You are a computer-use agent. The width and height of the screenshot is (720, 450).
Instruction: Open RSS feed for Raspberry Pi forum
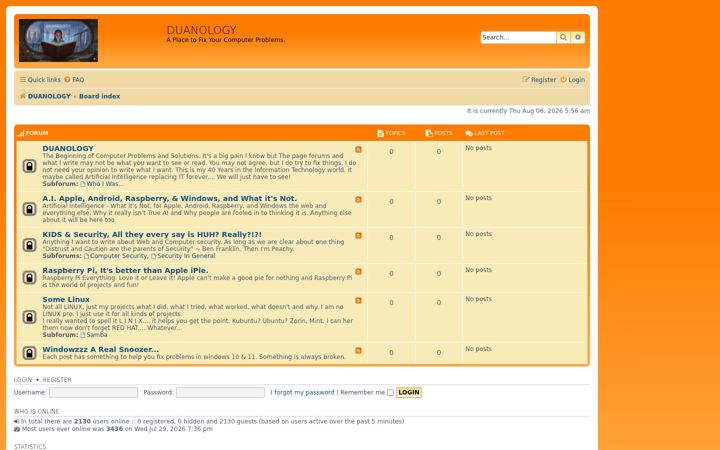click(358, 272)
